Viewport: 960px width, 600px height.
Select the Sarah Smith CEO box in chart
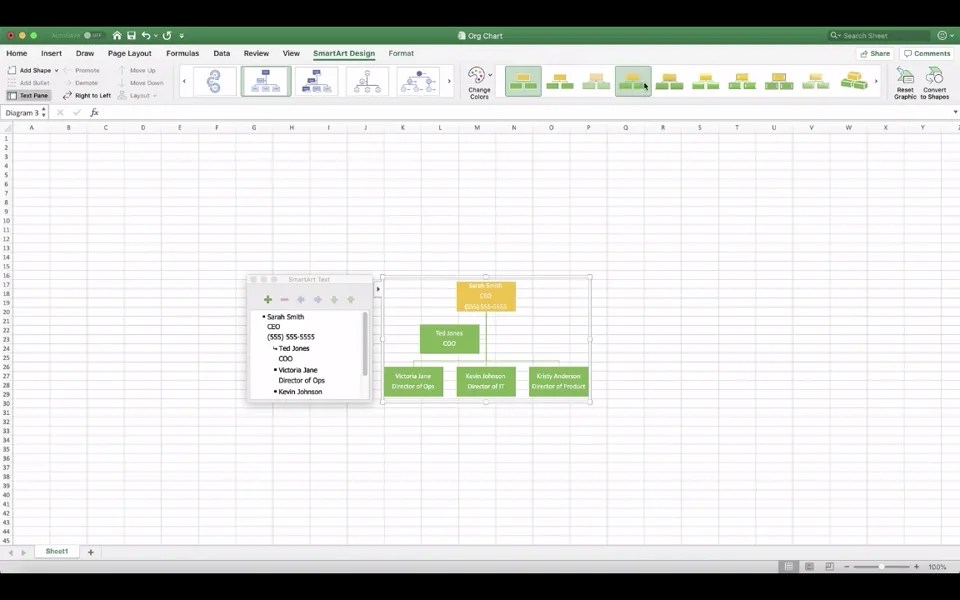coord(486,296)
